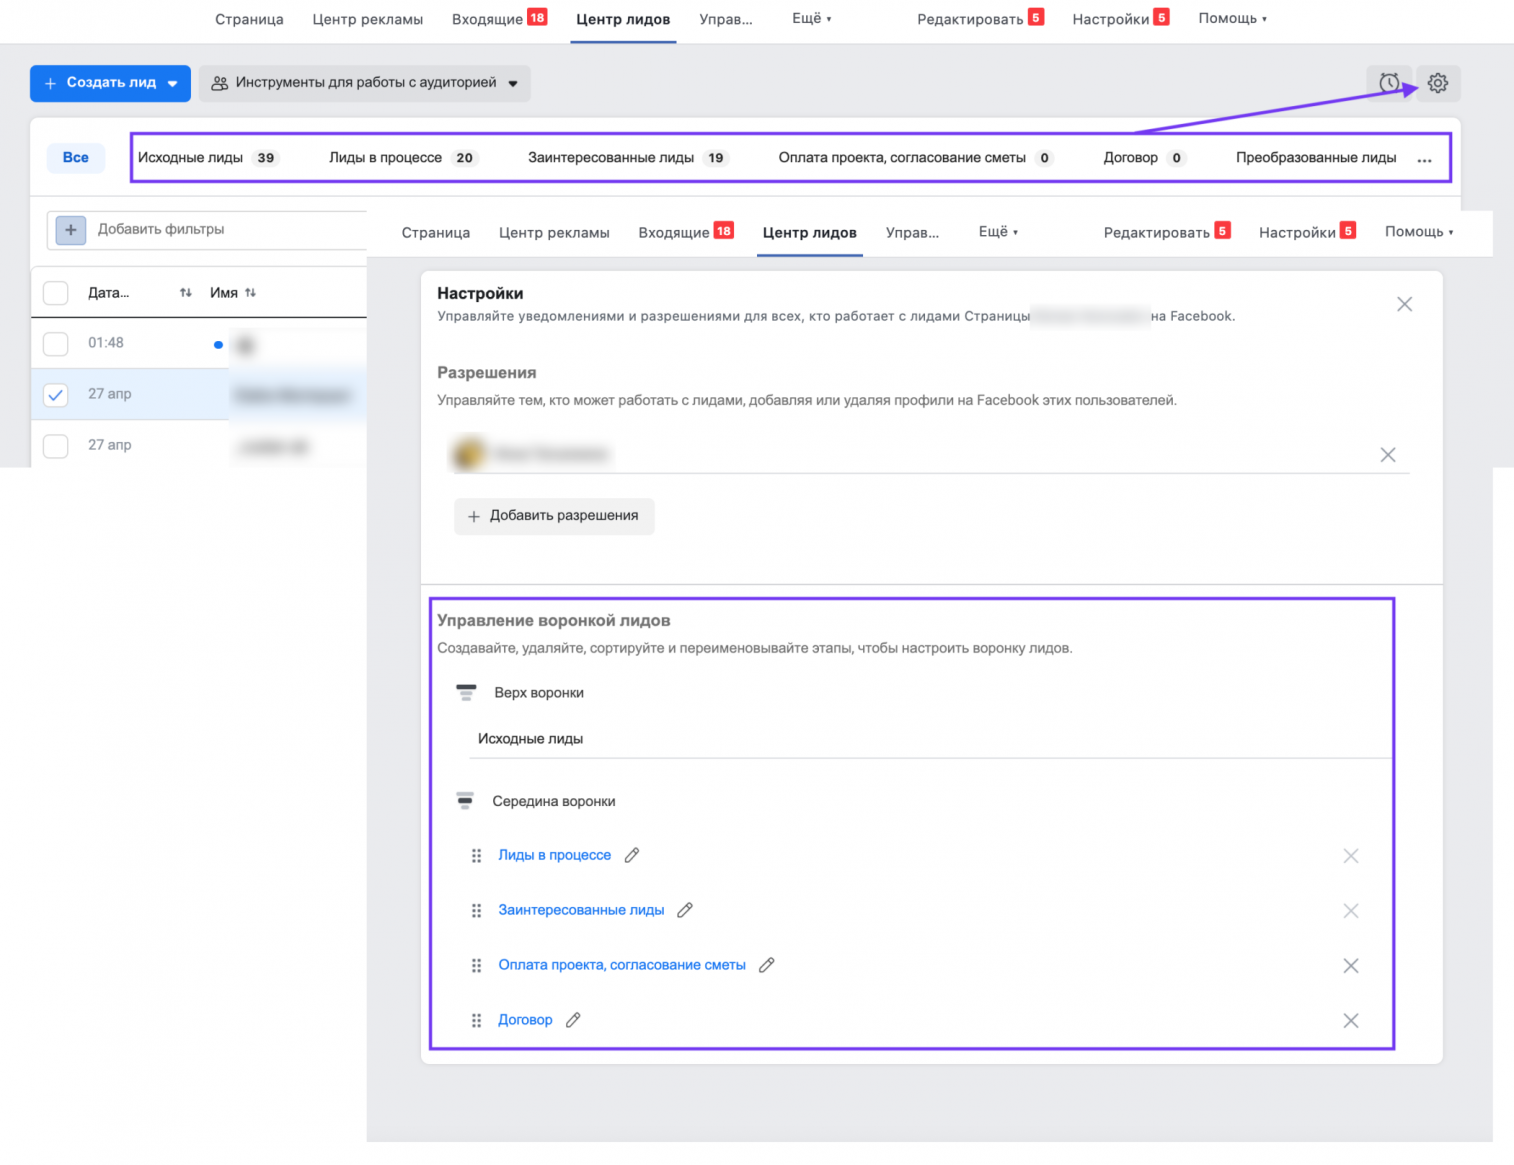The image size is (1514, 1165).
Task: Grab the drag handle of Лиды в процессе
Action: pyautogui.click(x=477, y=856)
